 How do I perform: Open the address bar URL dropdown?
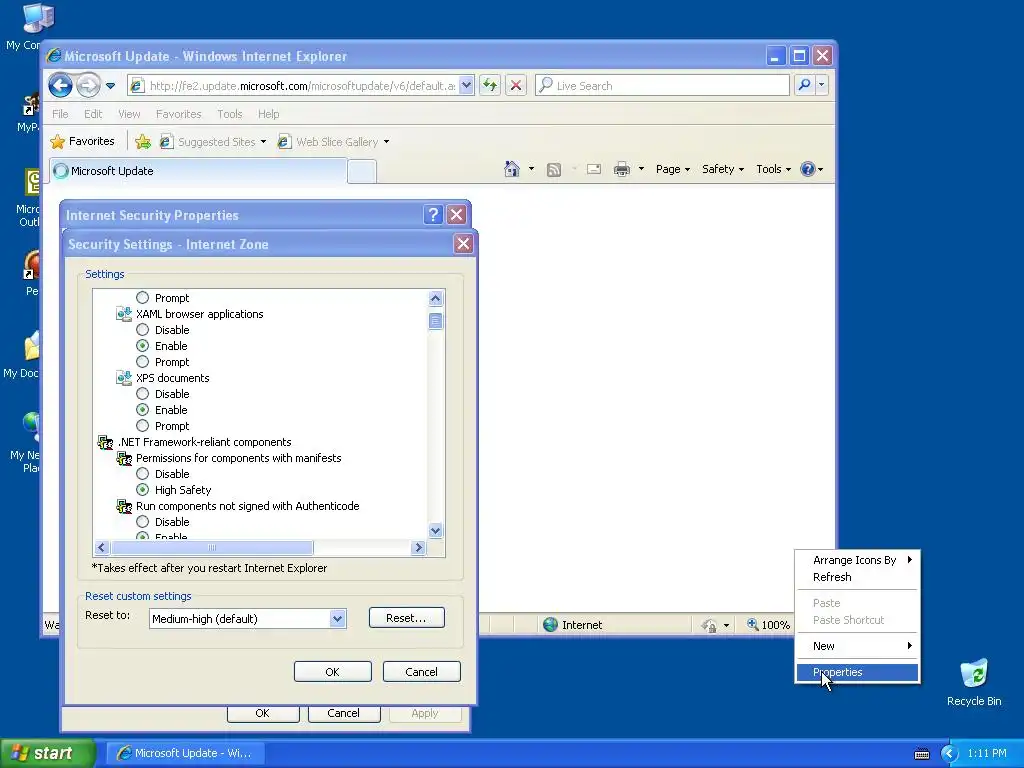coord(466,86)
